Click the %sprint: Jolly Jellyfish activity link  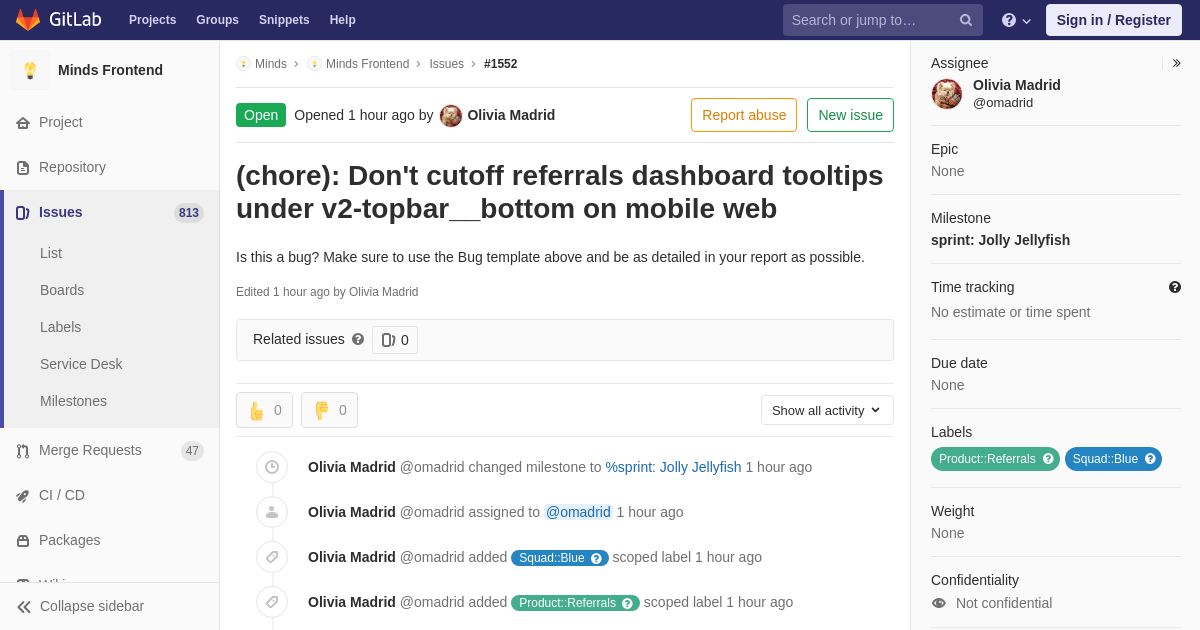(x=673, y=467)
